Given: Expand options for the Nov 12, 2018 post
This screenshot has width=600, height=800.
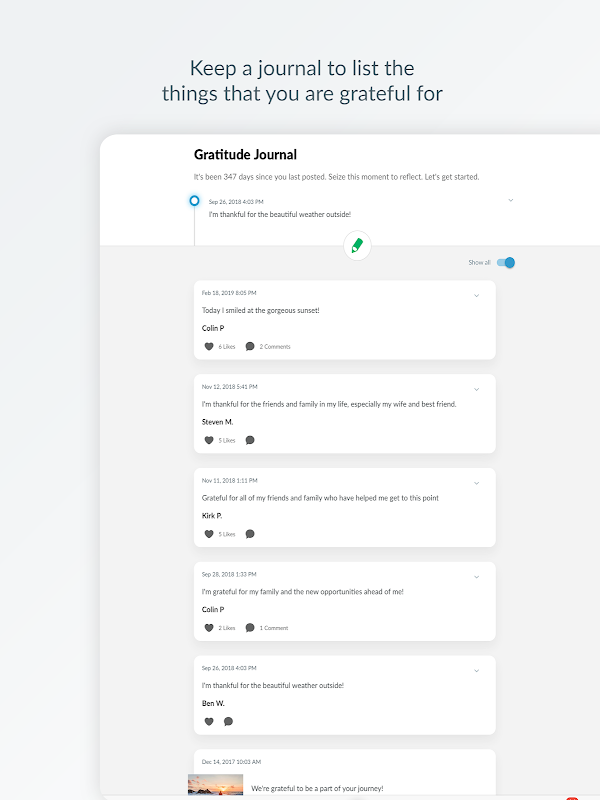Looking at the screenshot, I should [476, 389].
